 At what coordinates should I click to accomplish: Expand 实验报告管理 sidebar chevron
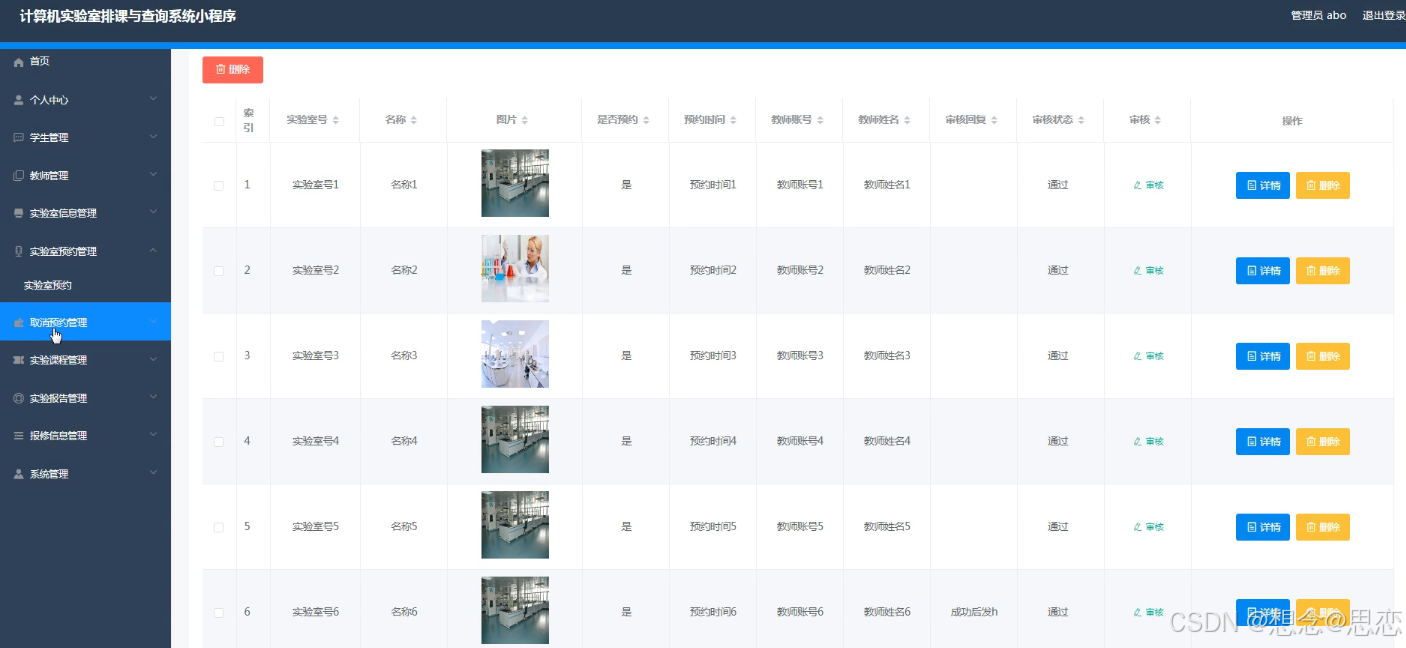coord(153,397)
